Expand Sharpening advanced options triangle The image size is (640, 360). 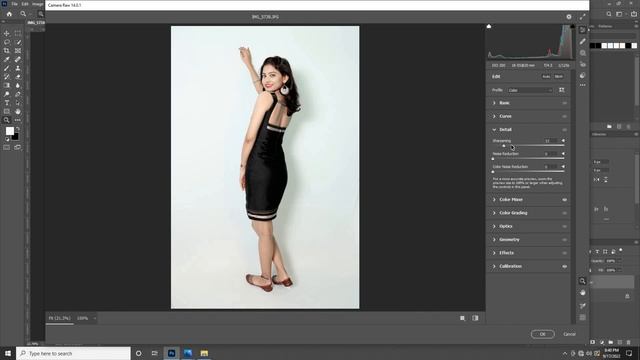pos(563,141)
